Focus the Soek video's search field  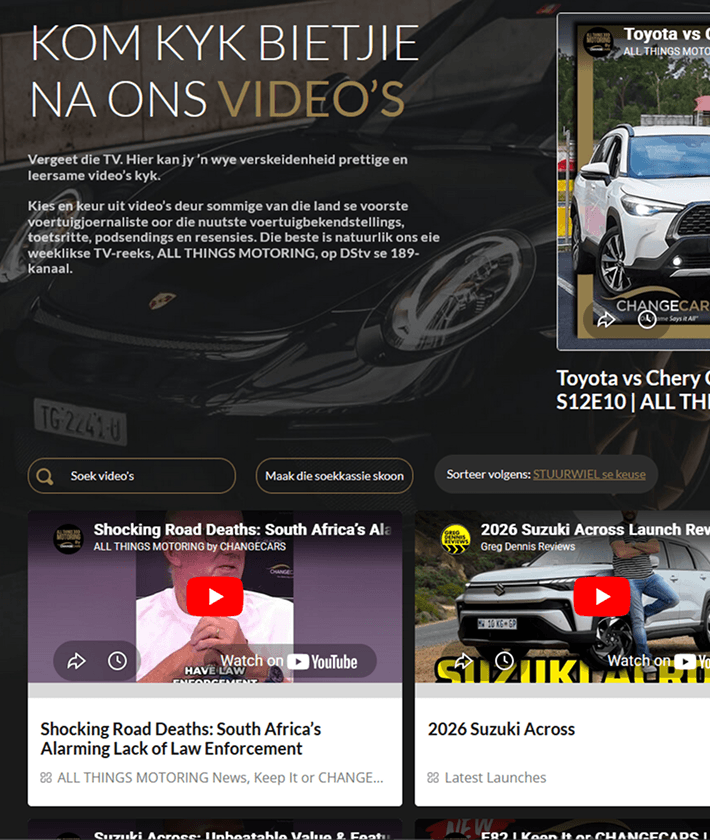click(x=132, y=476)
